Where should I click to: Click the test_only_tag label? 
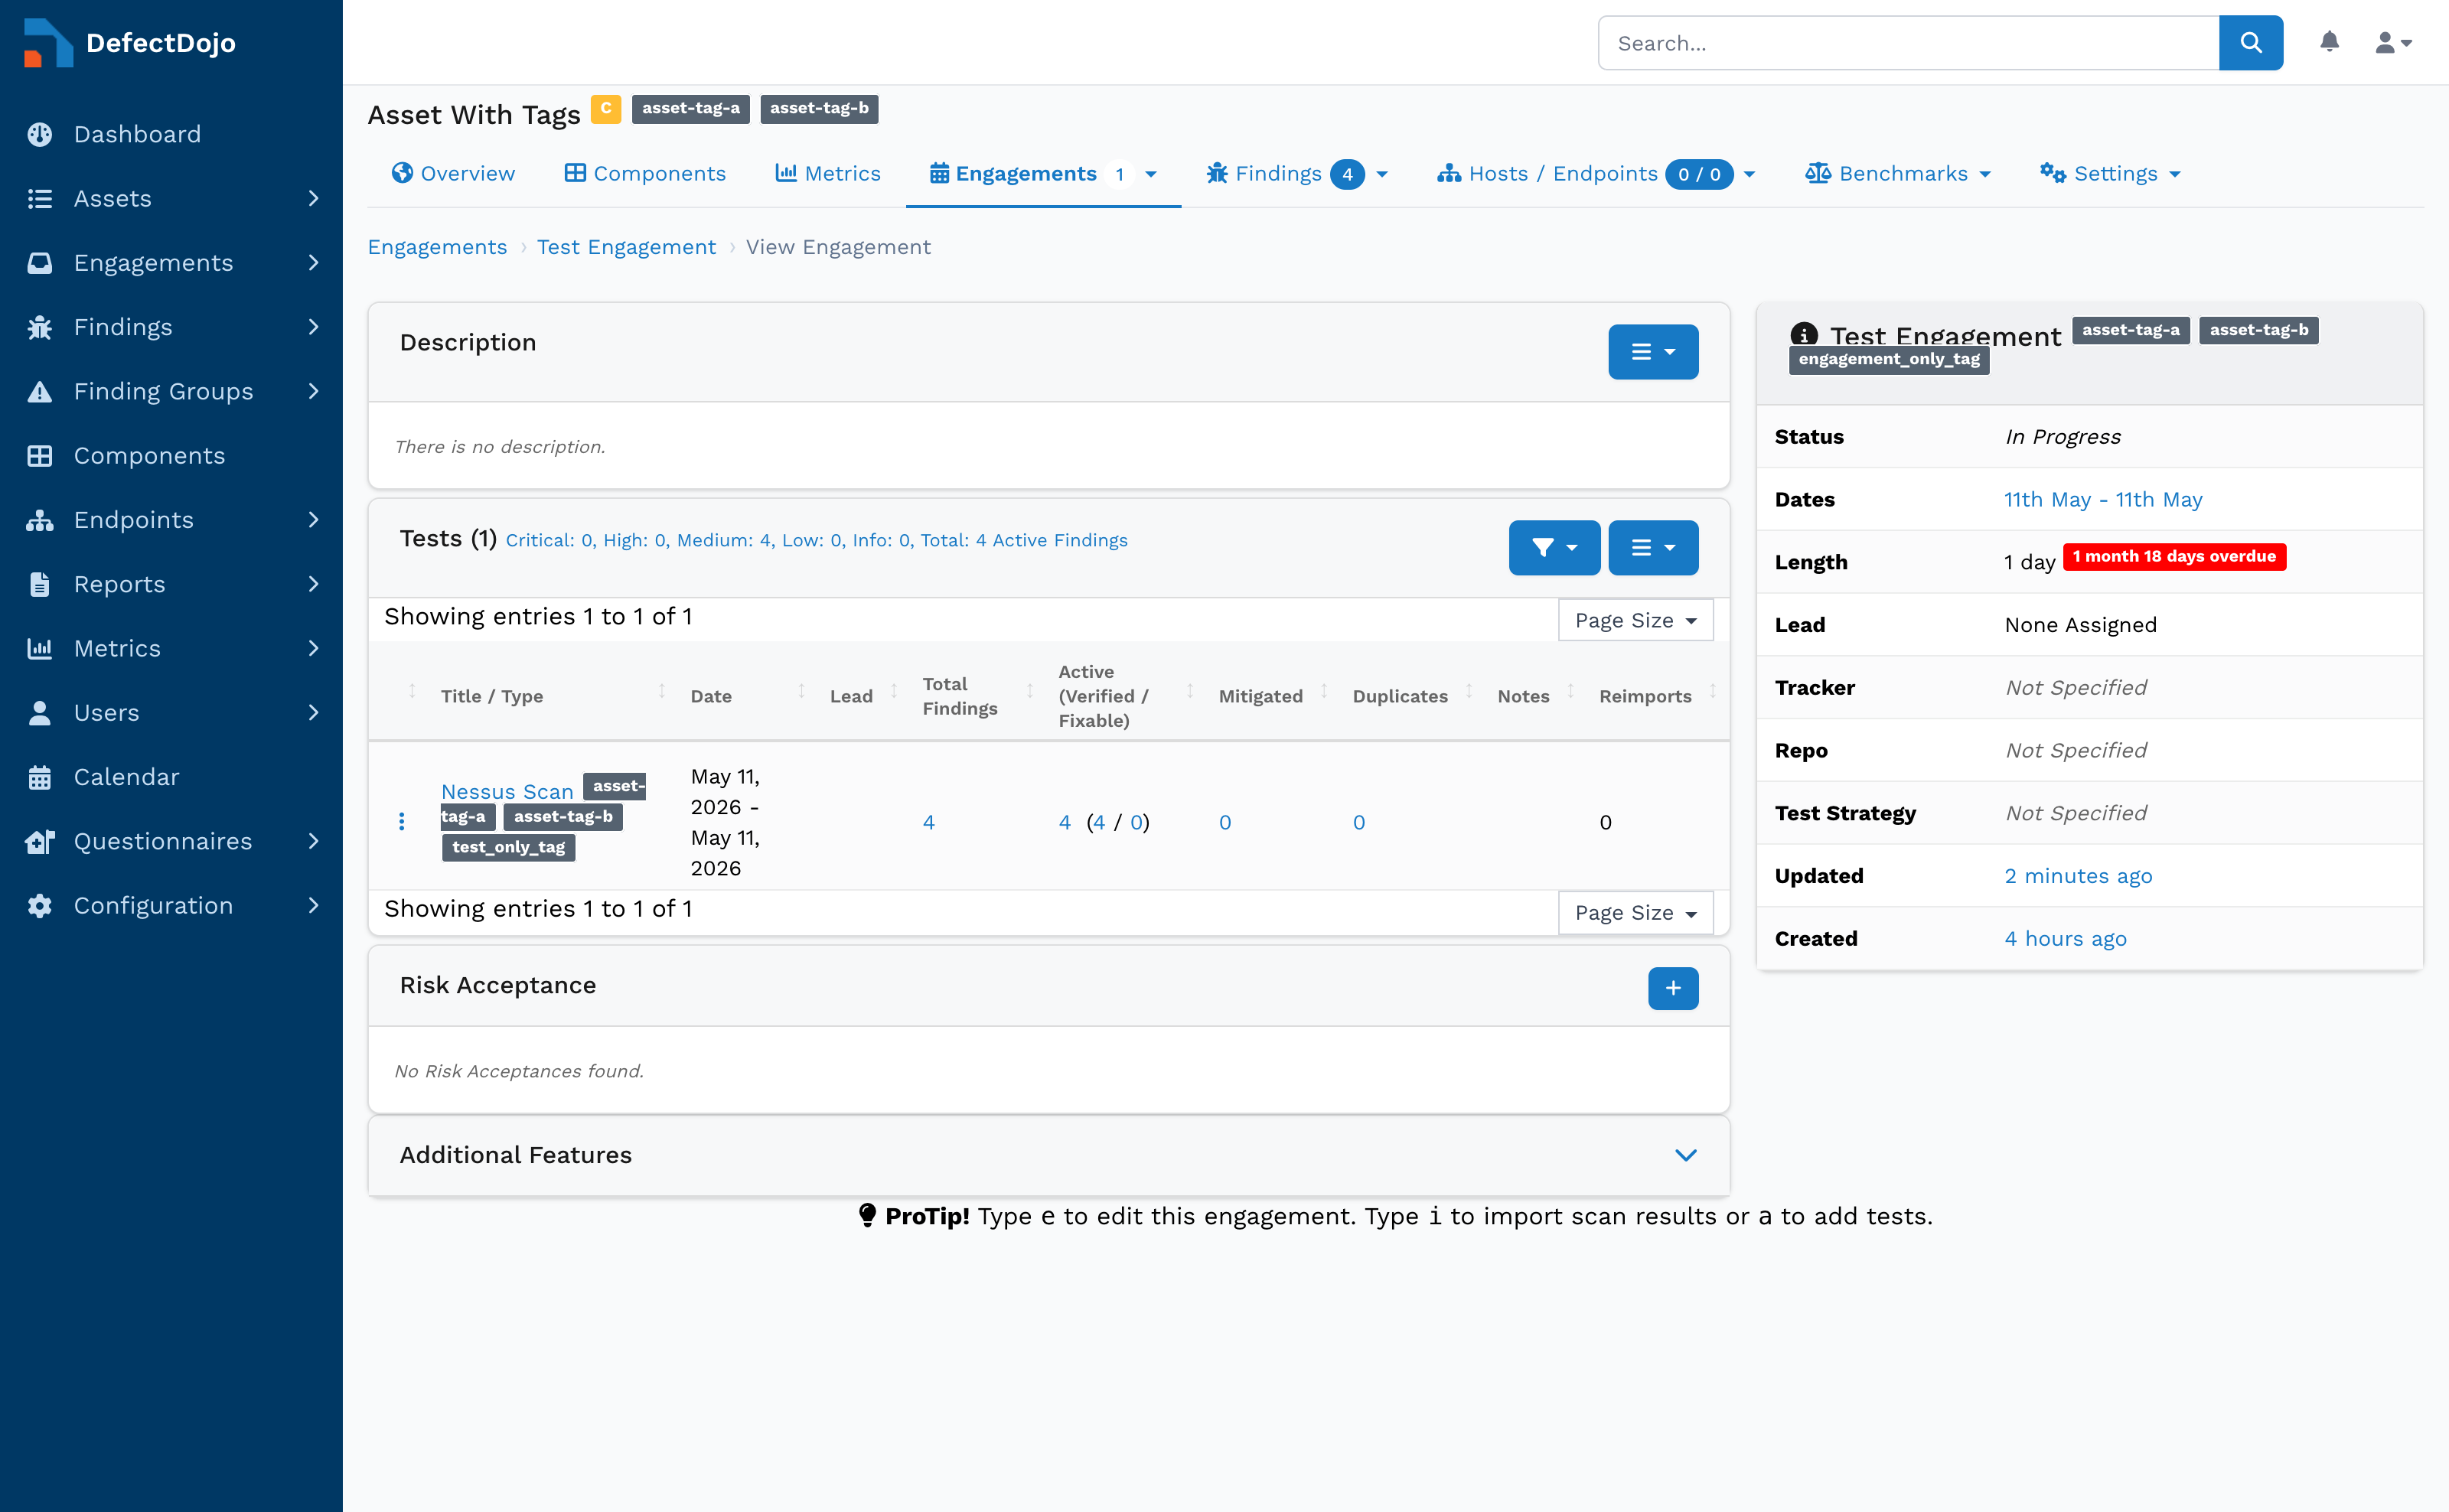click(508, 847)
